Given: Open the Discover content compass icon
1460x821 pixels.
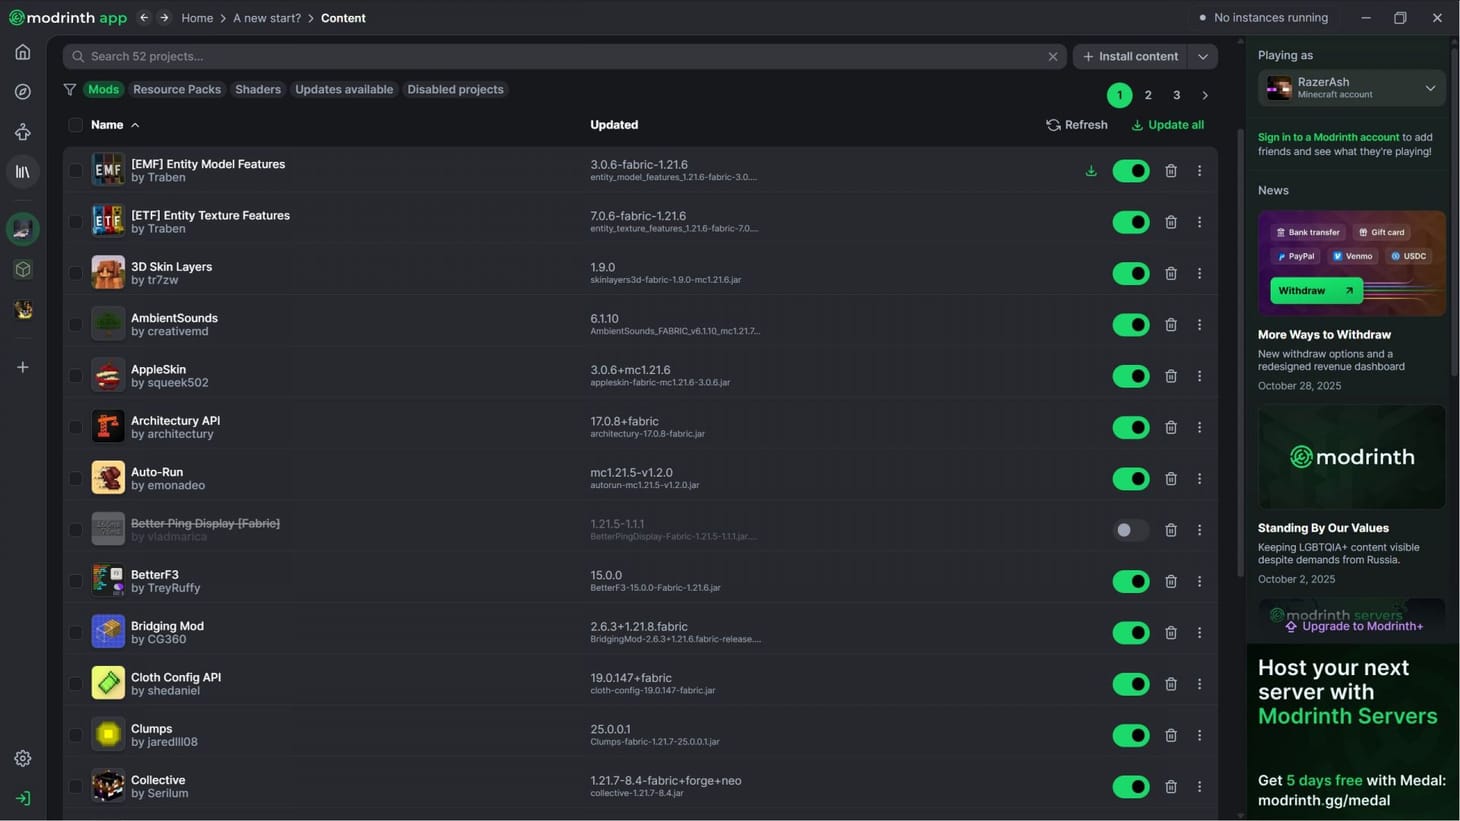Looking at the screenshot, I should point(23,92).
